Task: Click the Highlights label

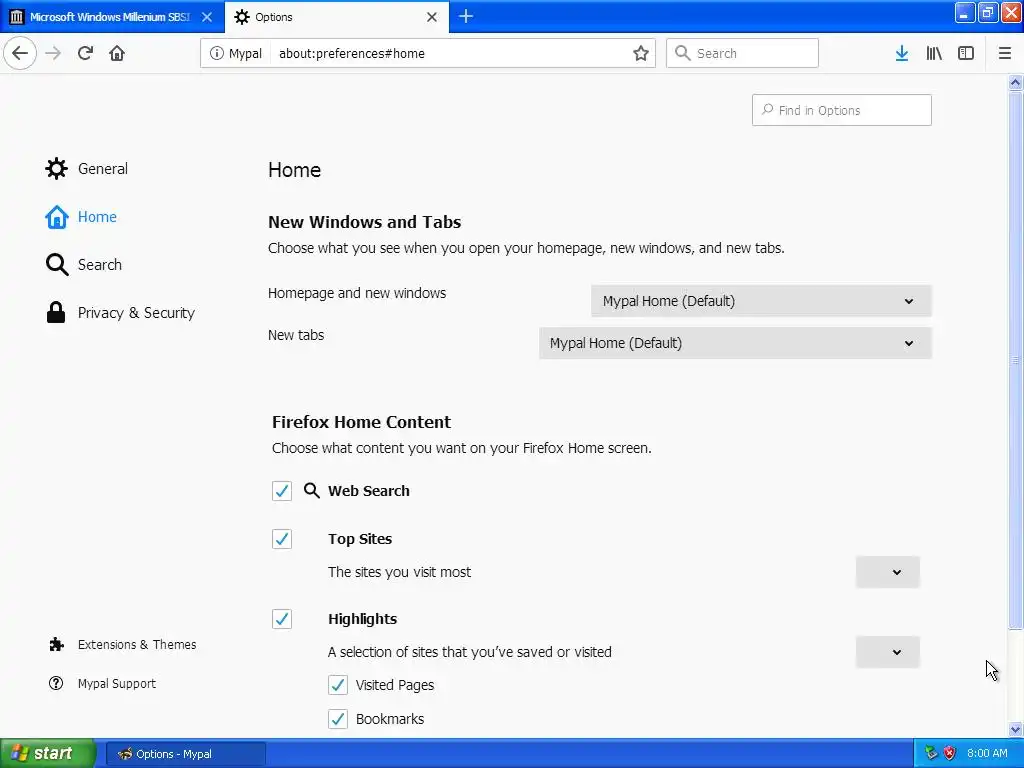Action: tap(362, 618)
